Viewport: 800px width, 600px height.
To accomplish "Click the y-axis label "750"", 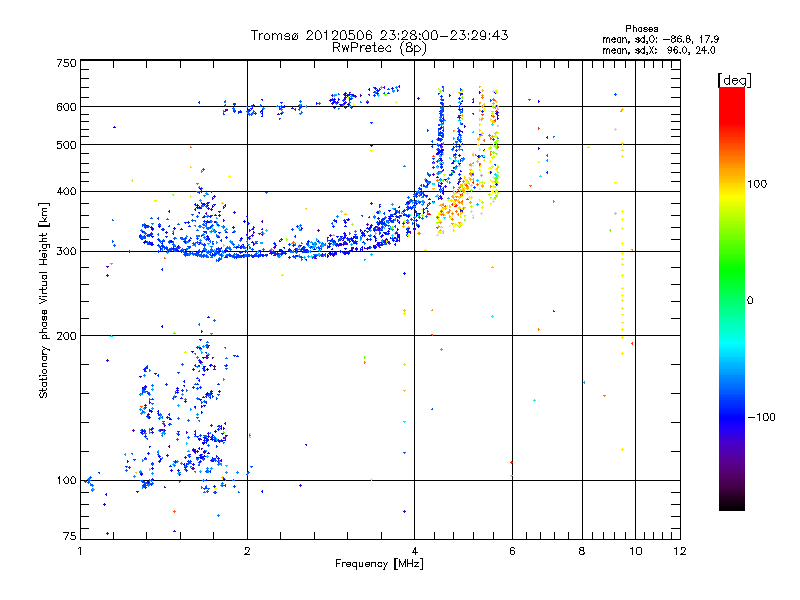I will tap(66, 63).
